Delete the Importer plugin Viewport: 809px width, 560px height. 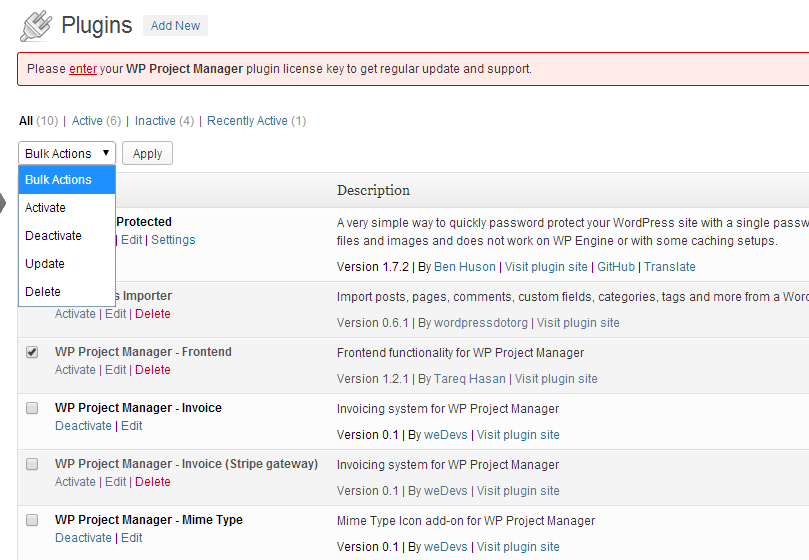(x=153, y=314)
